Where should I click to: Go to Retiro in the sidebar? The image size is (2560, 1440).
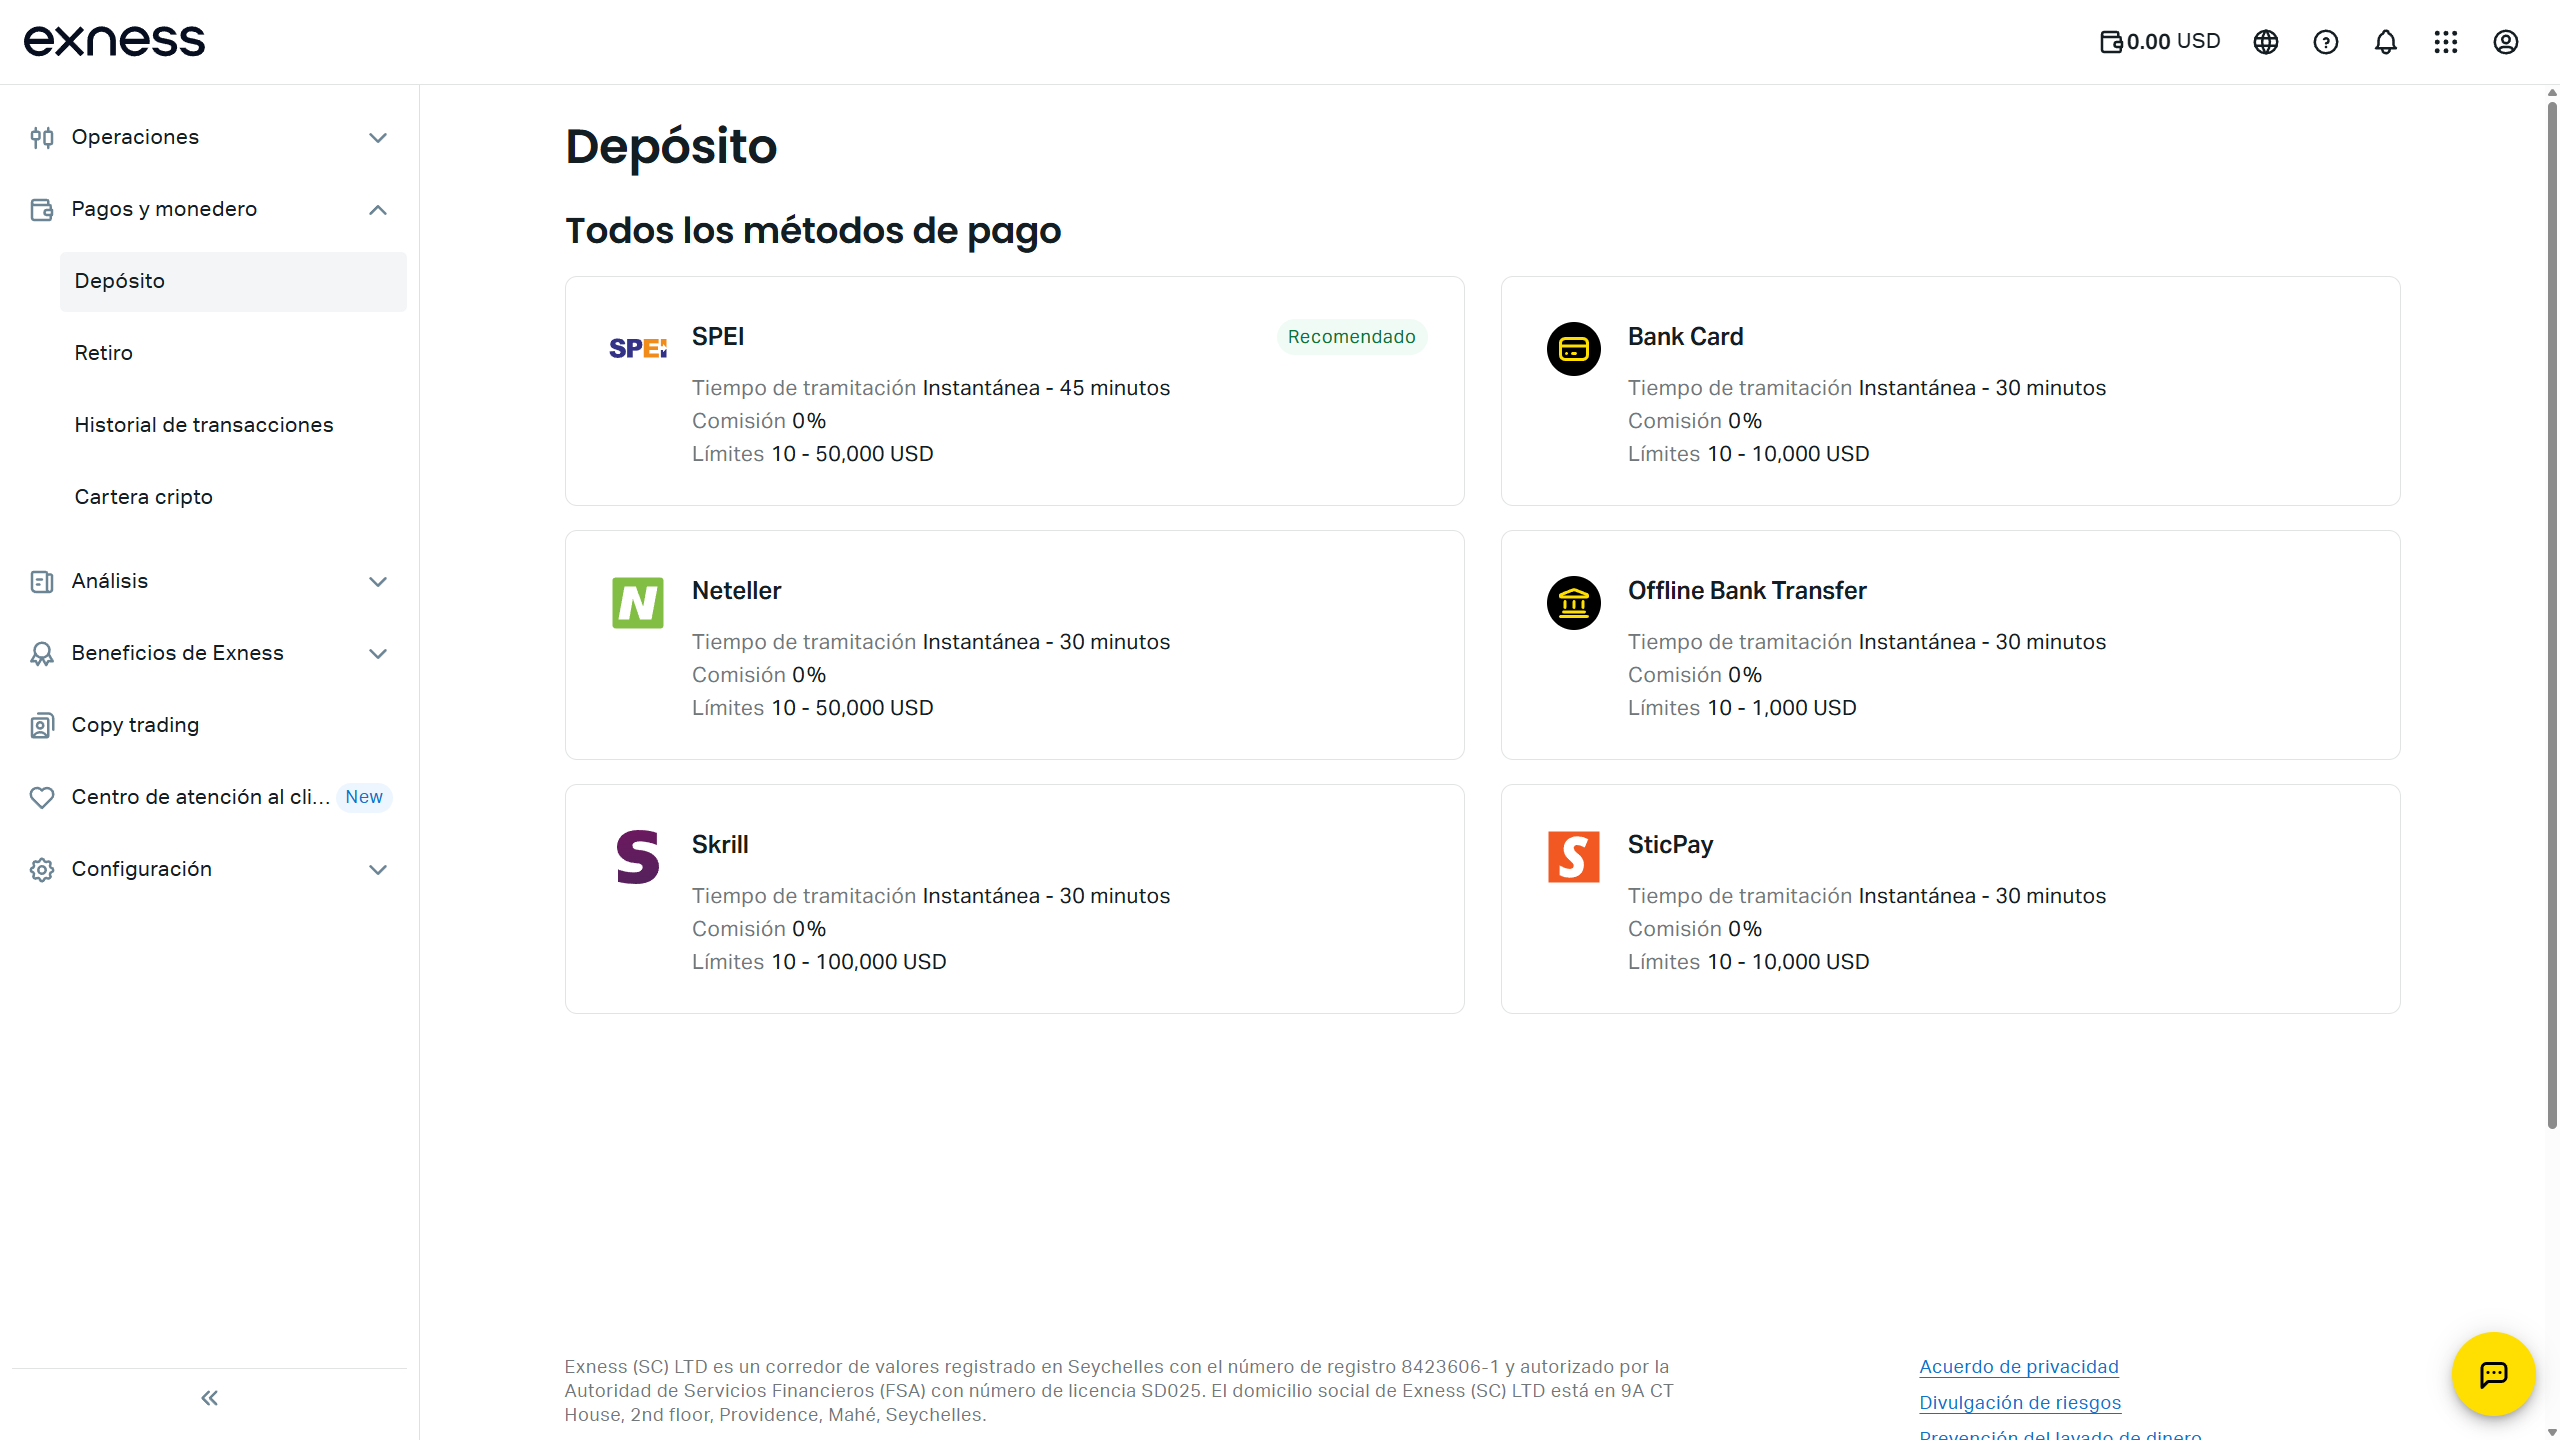(x=233, y=353)
